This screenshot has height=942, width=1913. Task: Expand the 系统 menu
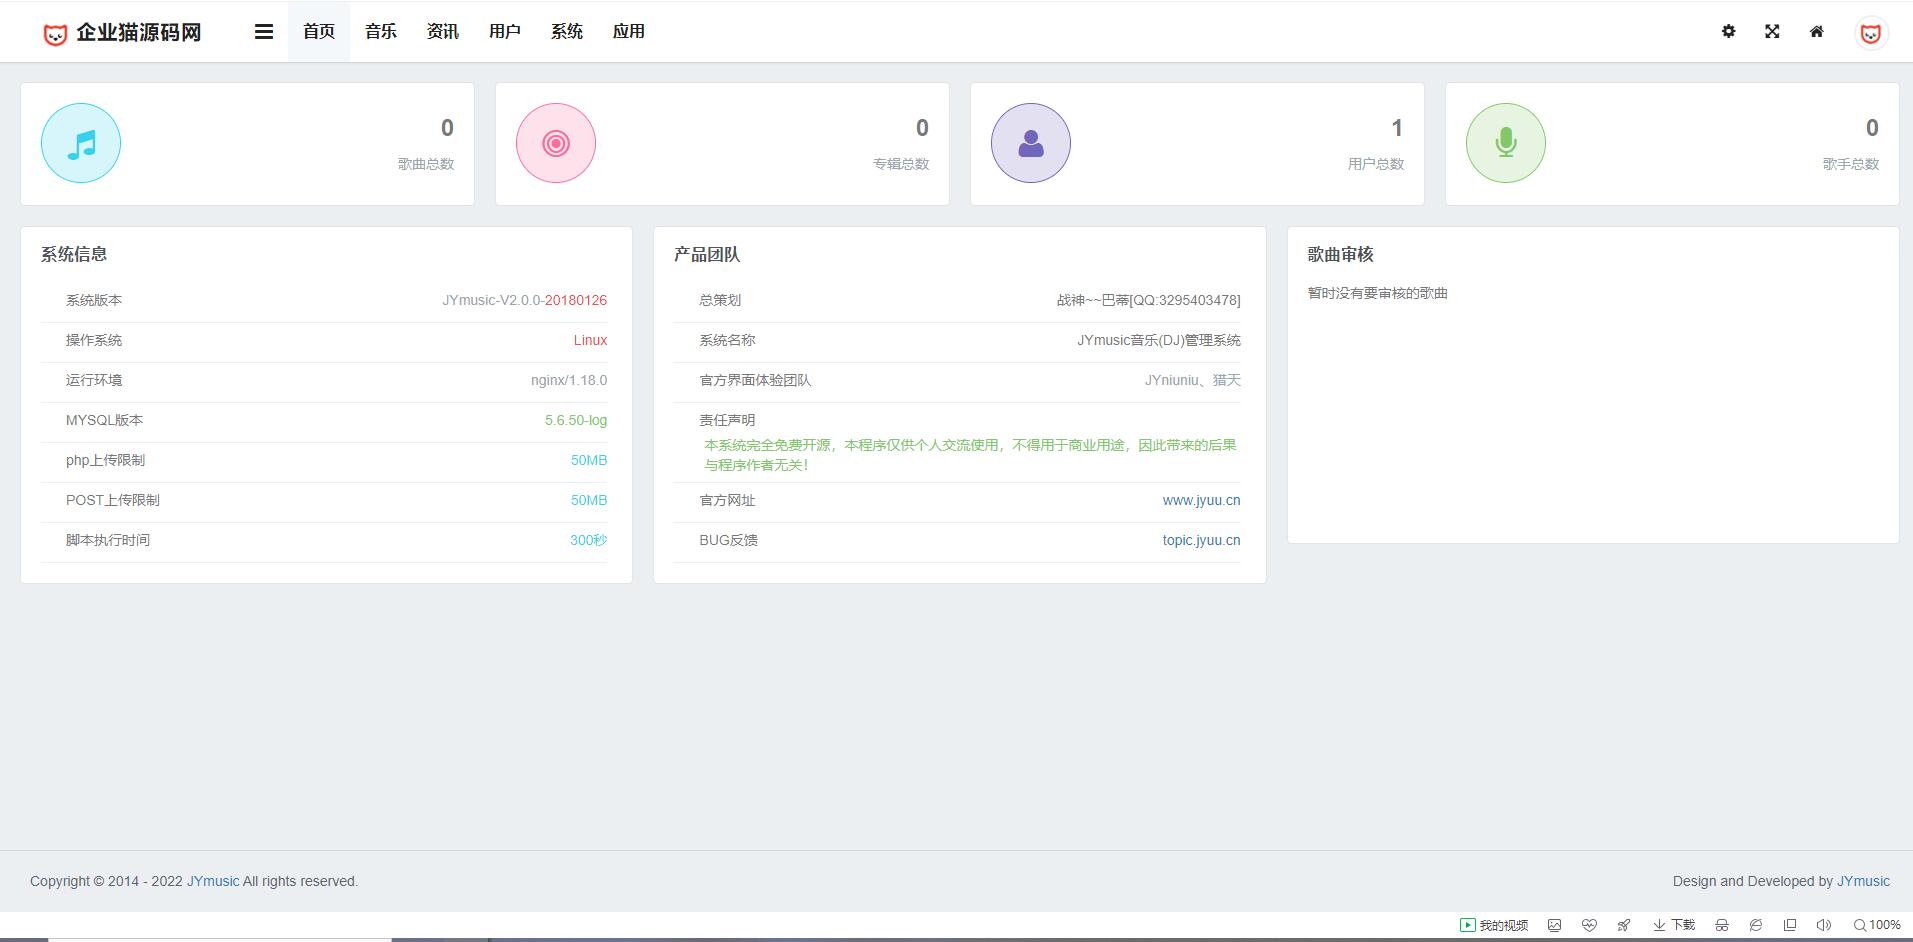point(567,32)
